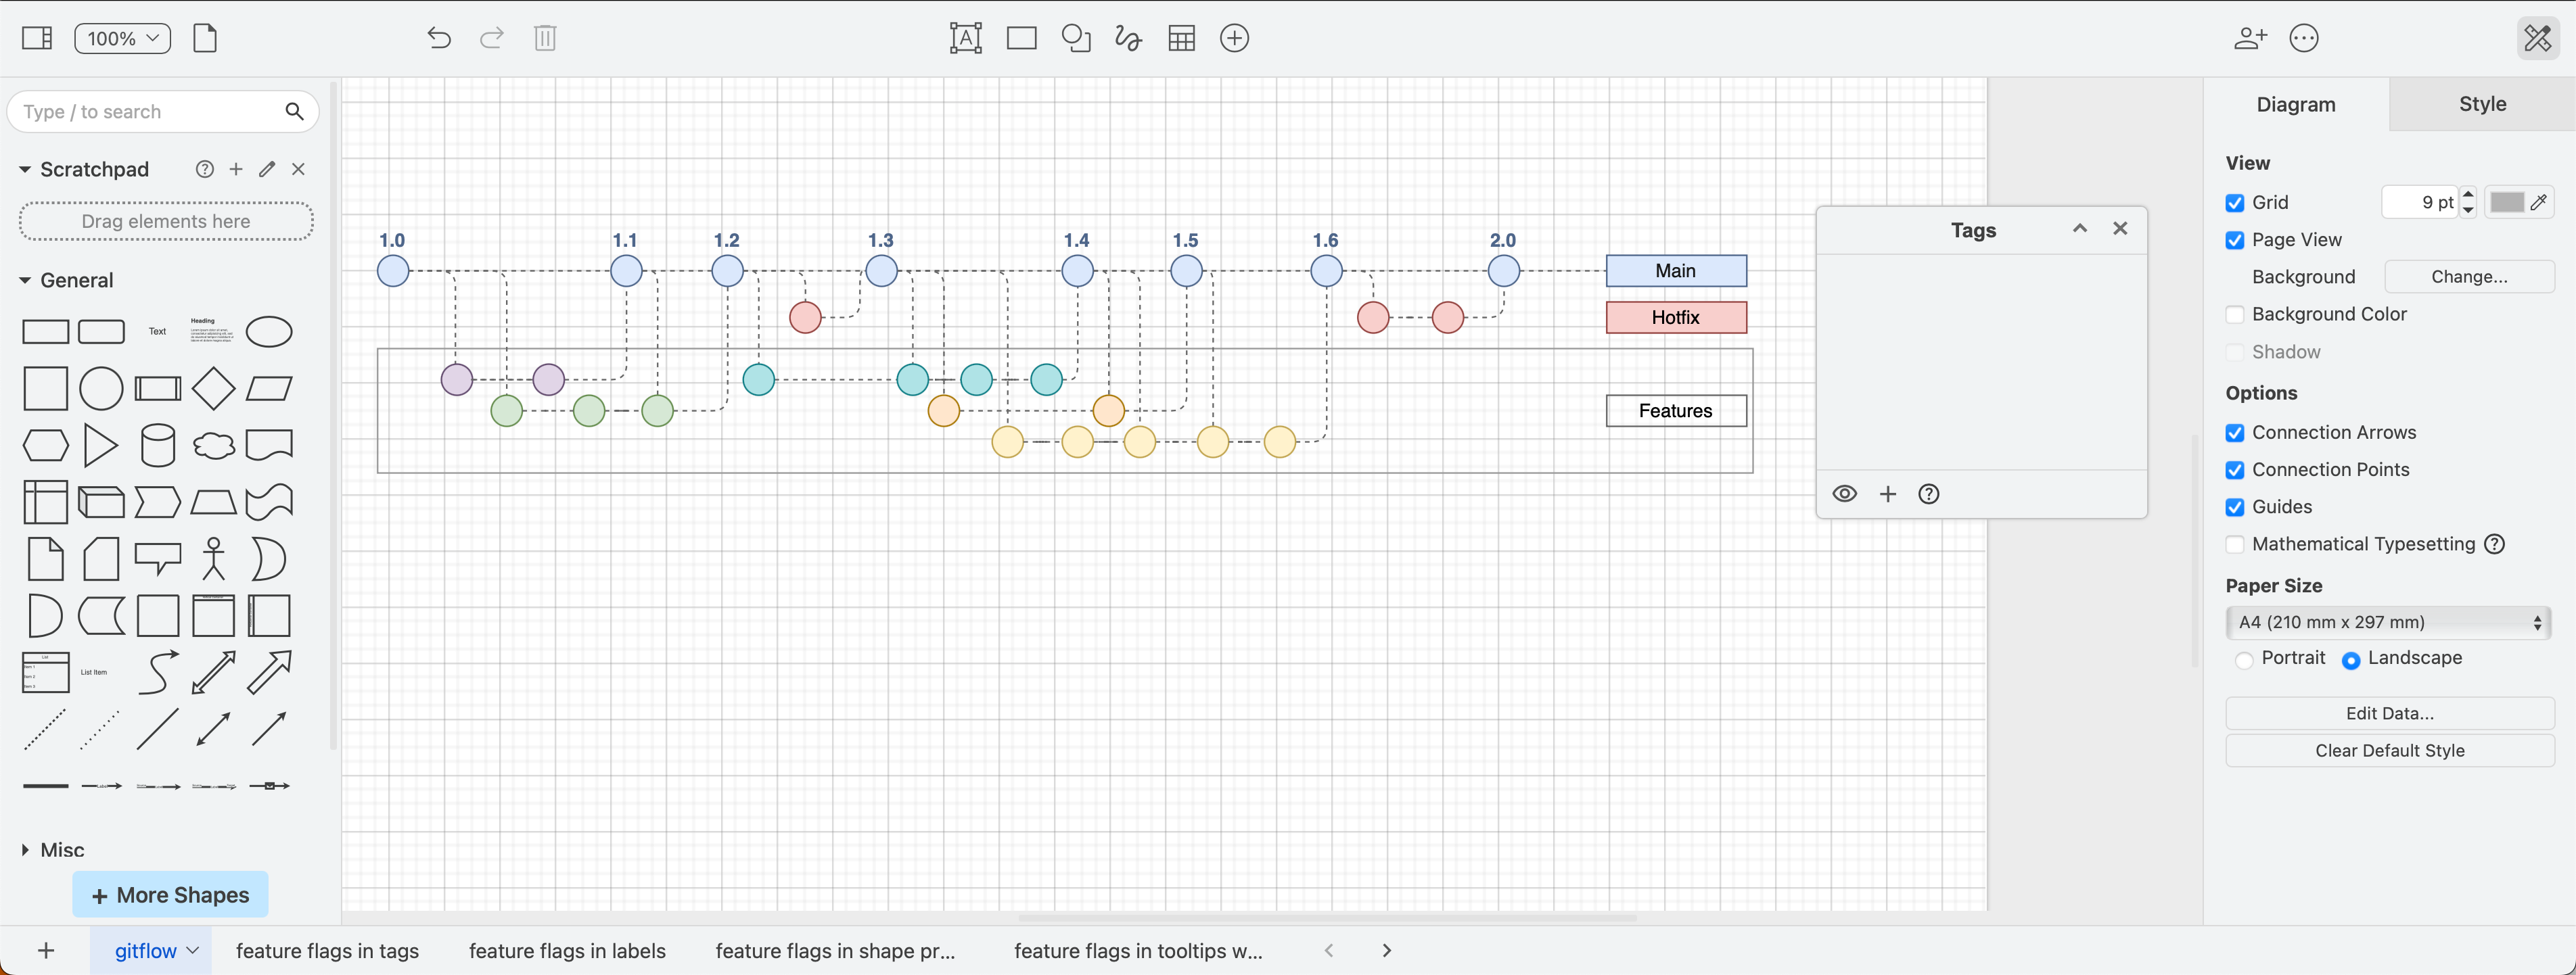Click the Delete icon in the toolbar
Image resolution: width=2576 pixels, height=975 pixels.
tap(545, 38)
